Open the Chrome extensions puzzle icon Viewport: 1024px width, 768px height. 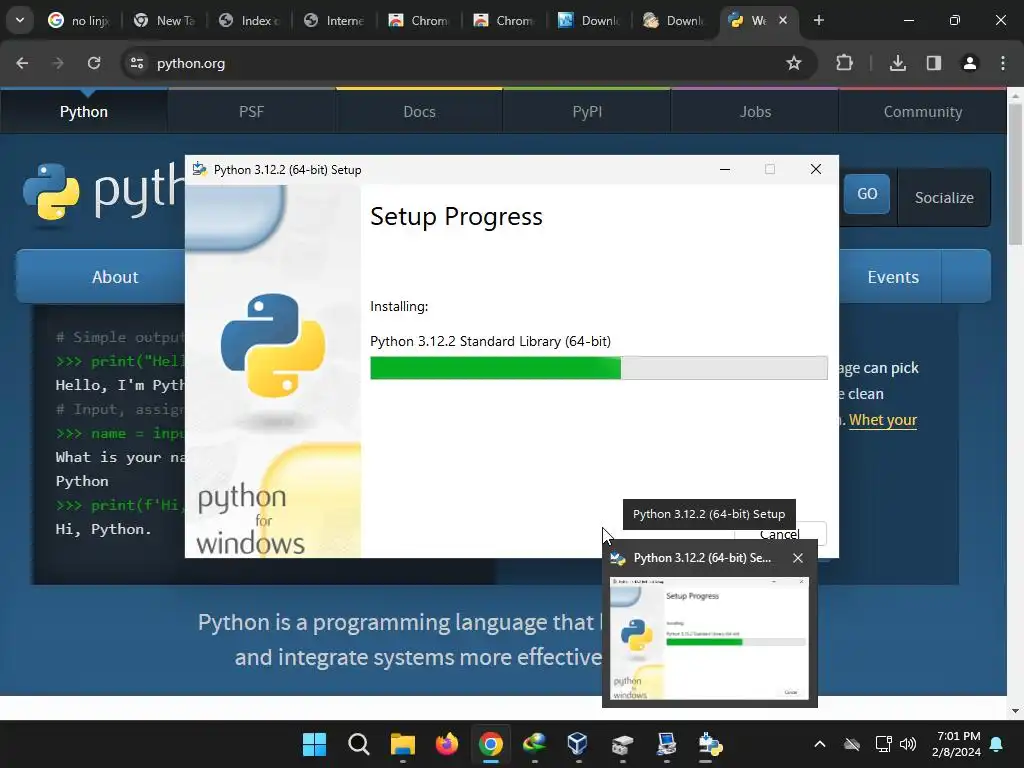(x=844, y=63)
